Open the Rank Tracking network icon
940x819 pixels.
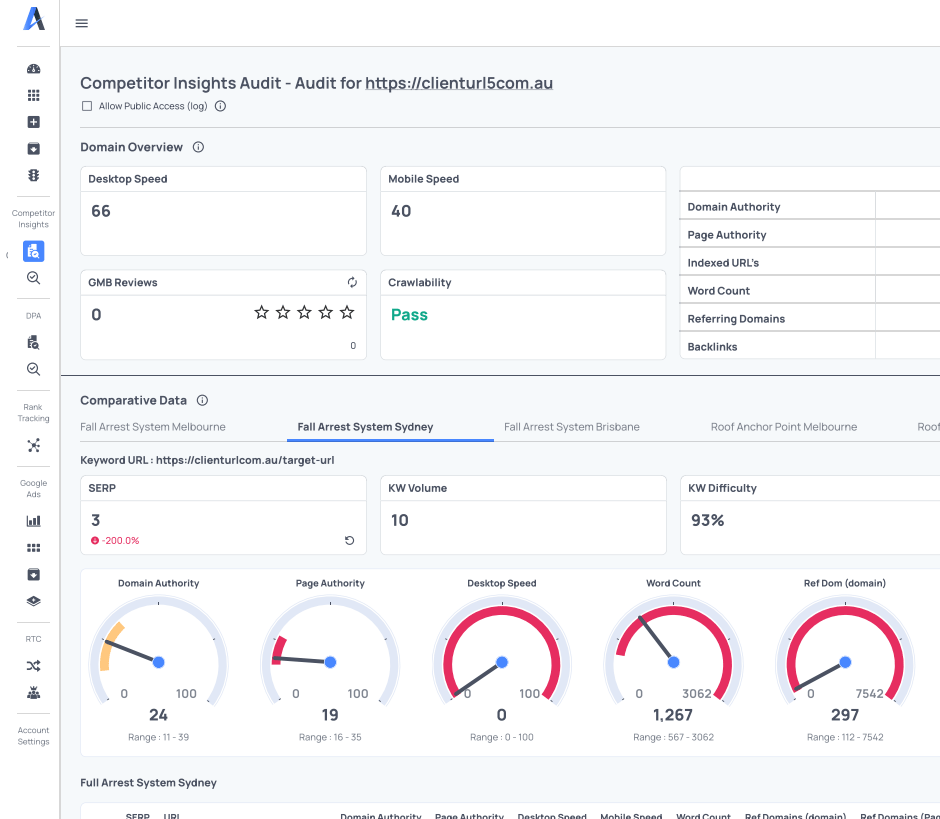tap(33, 445)
